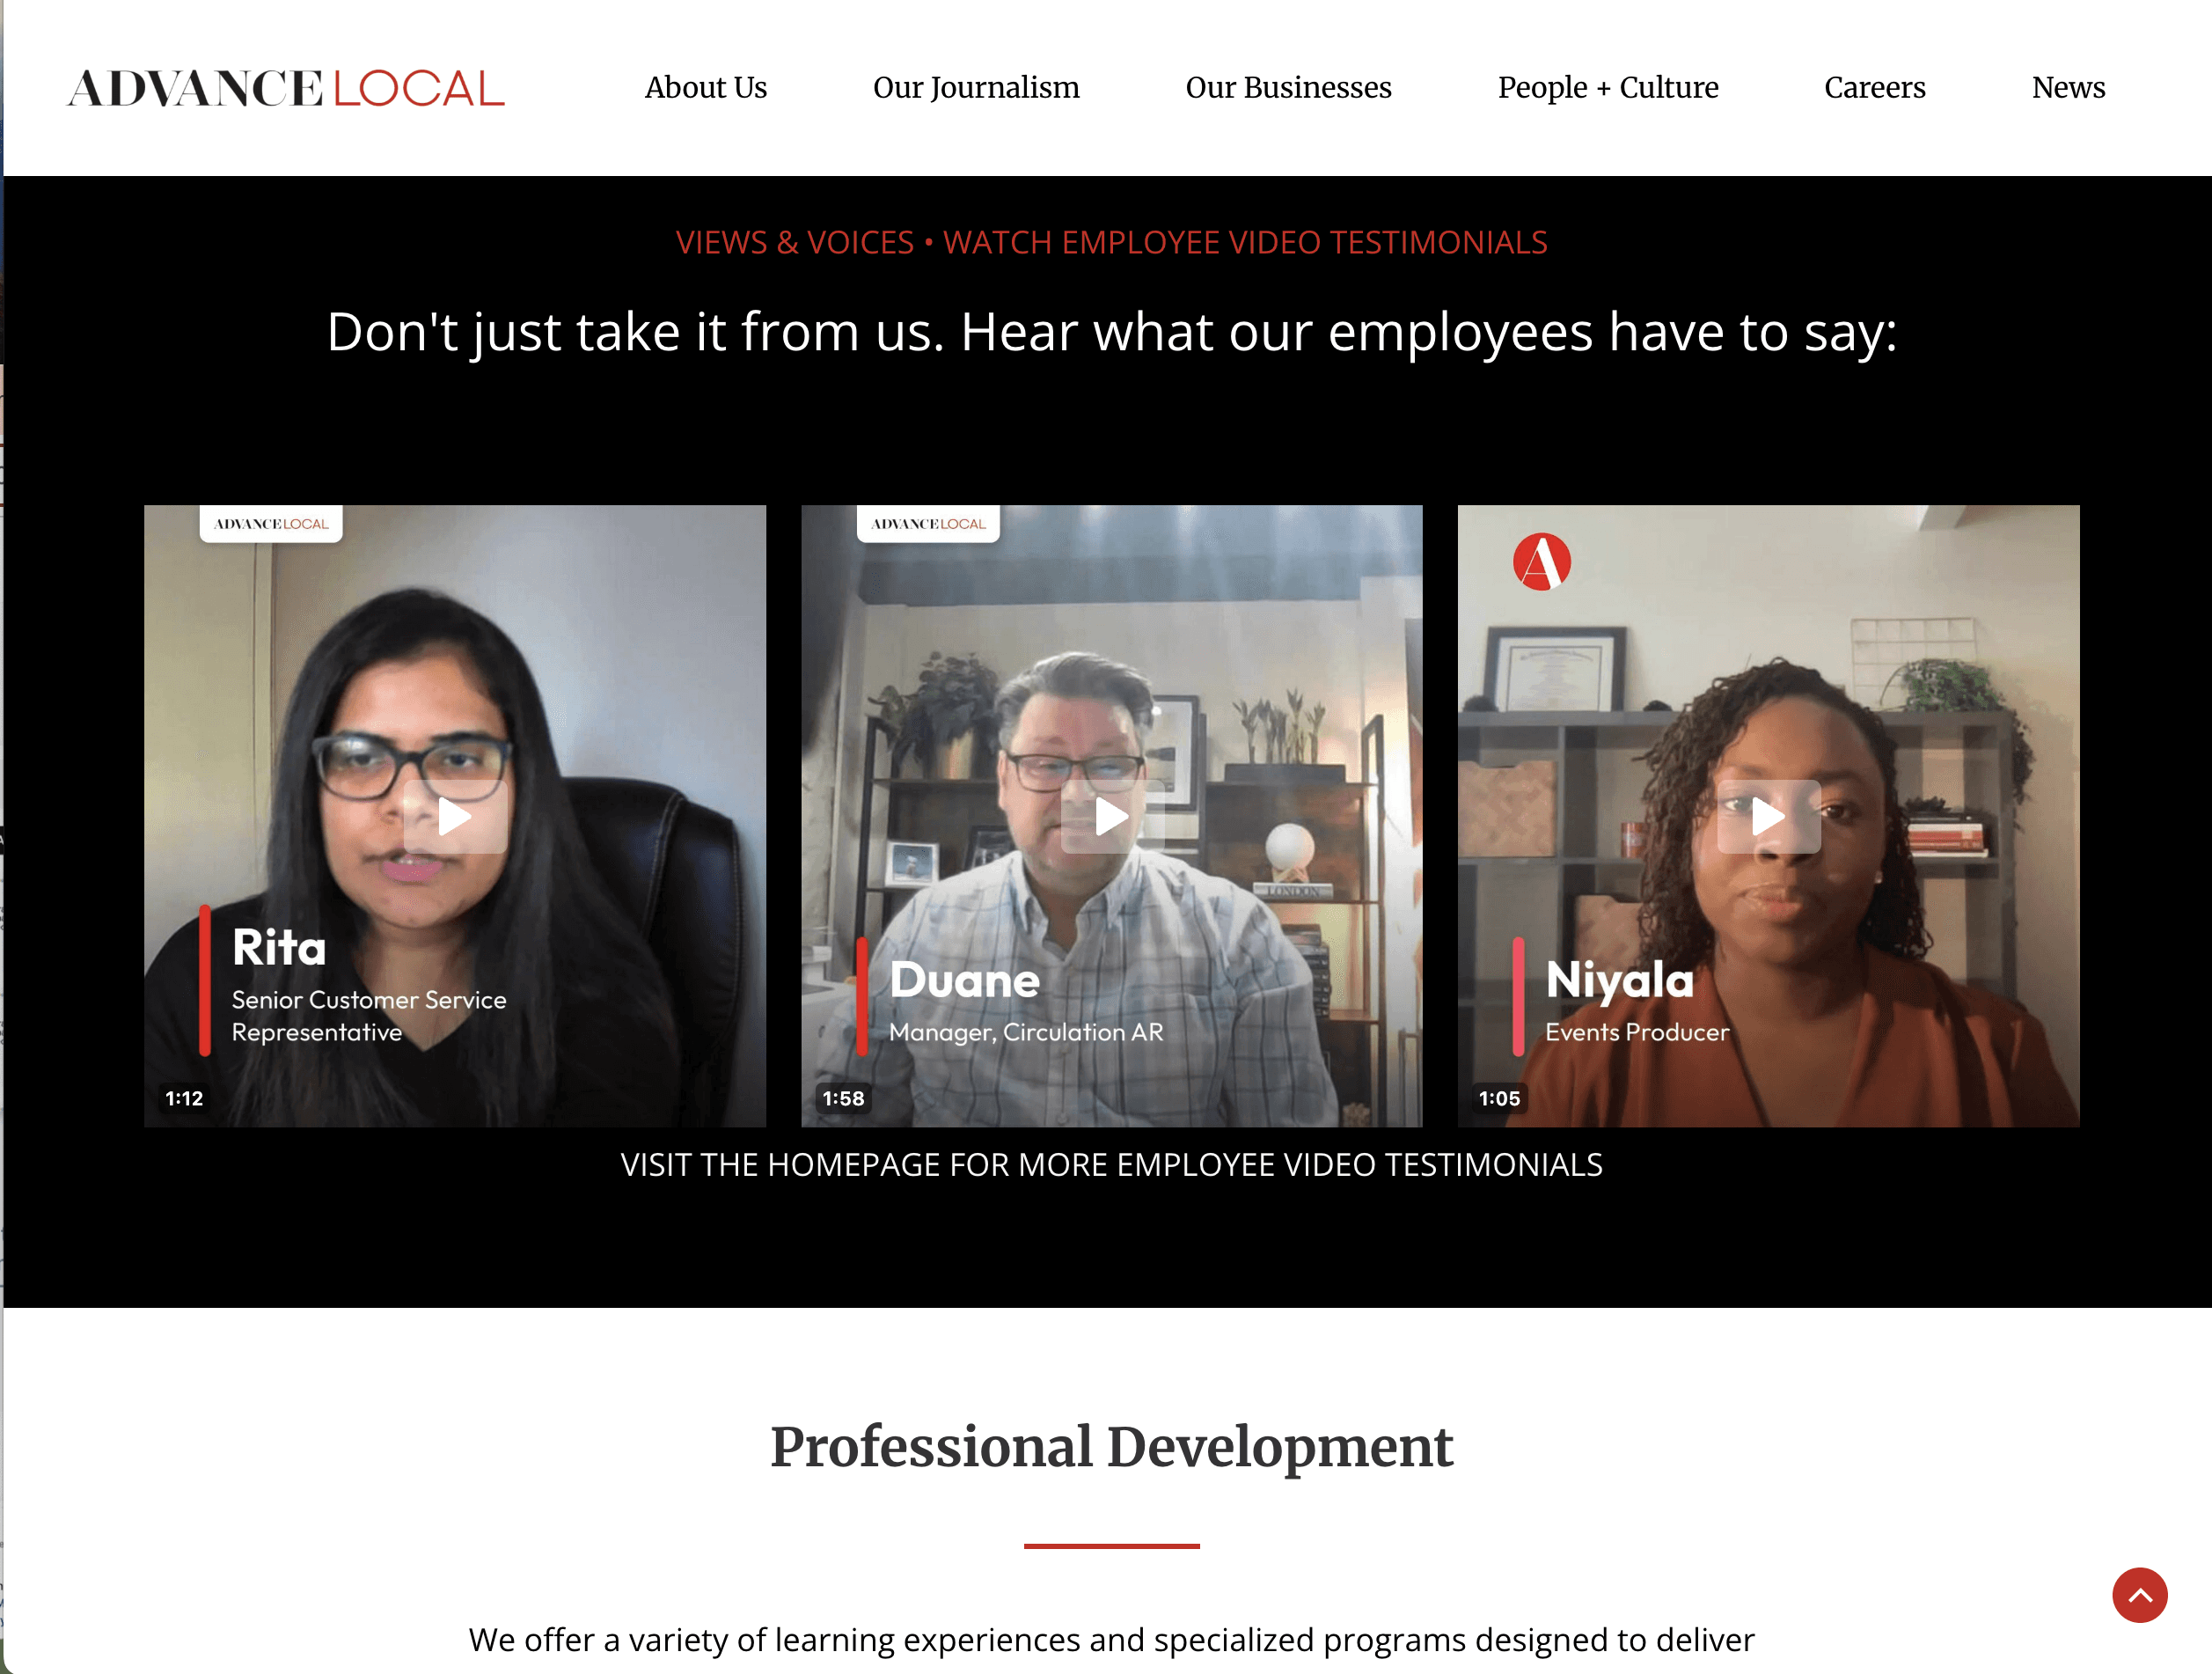Play Rita's testimonial video
Viewport: 2212px width, 1674px height.
(455, 817)
